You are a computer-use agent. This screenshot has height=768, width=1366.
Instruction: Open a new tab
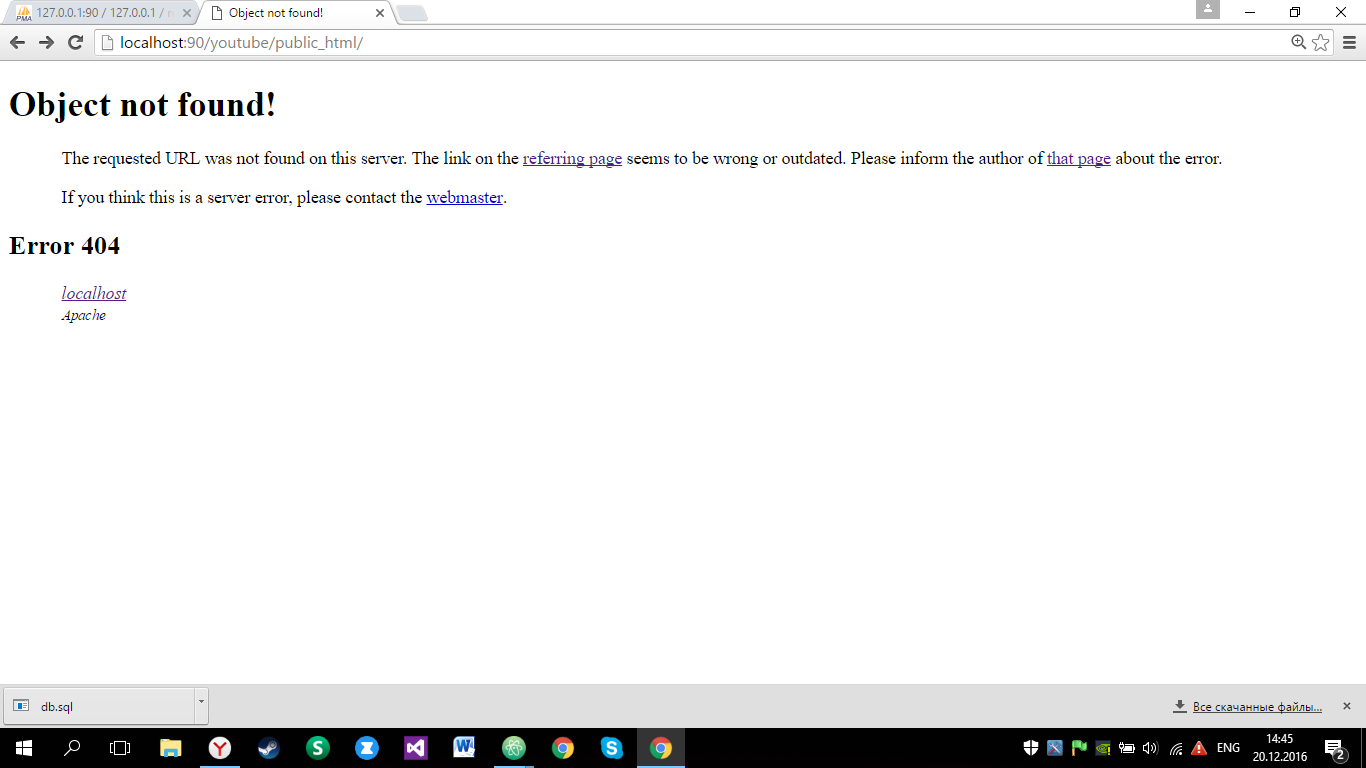click(x=412, y=13)
